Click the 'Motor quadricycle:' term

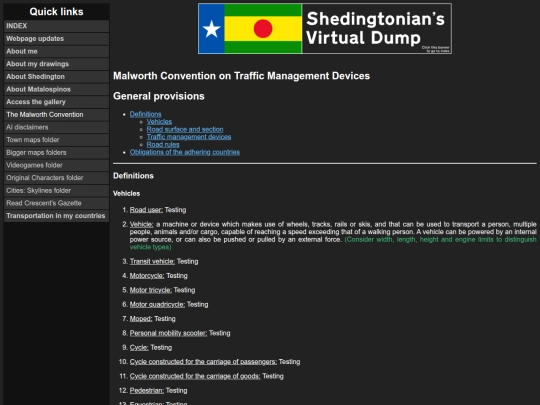point(157,304)
